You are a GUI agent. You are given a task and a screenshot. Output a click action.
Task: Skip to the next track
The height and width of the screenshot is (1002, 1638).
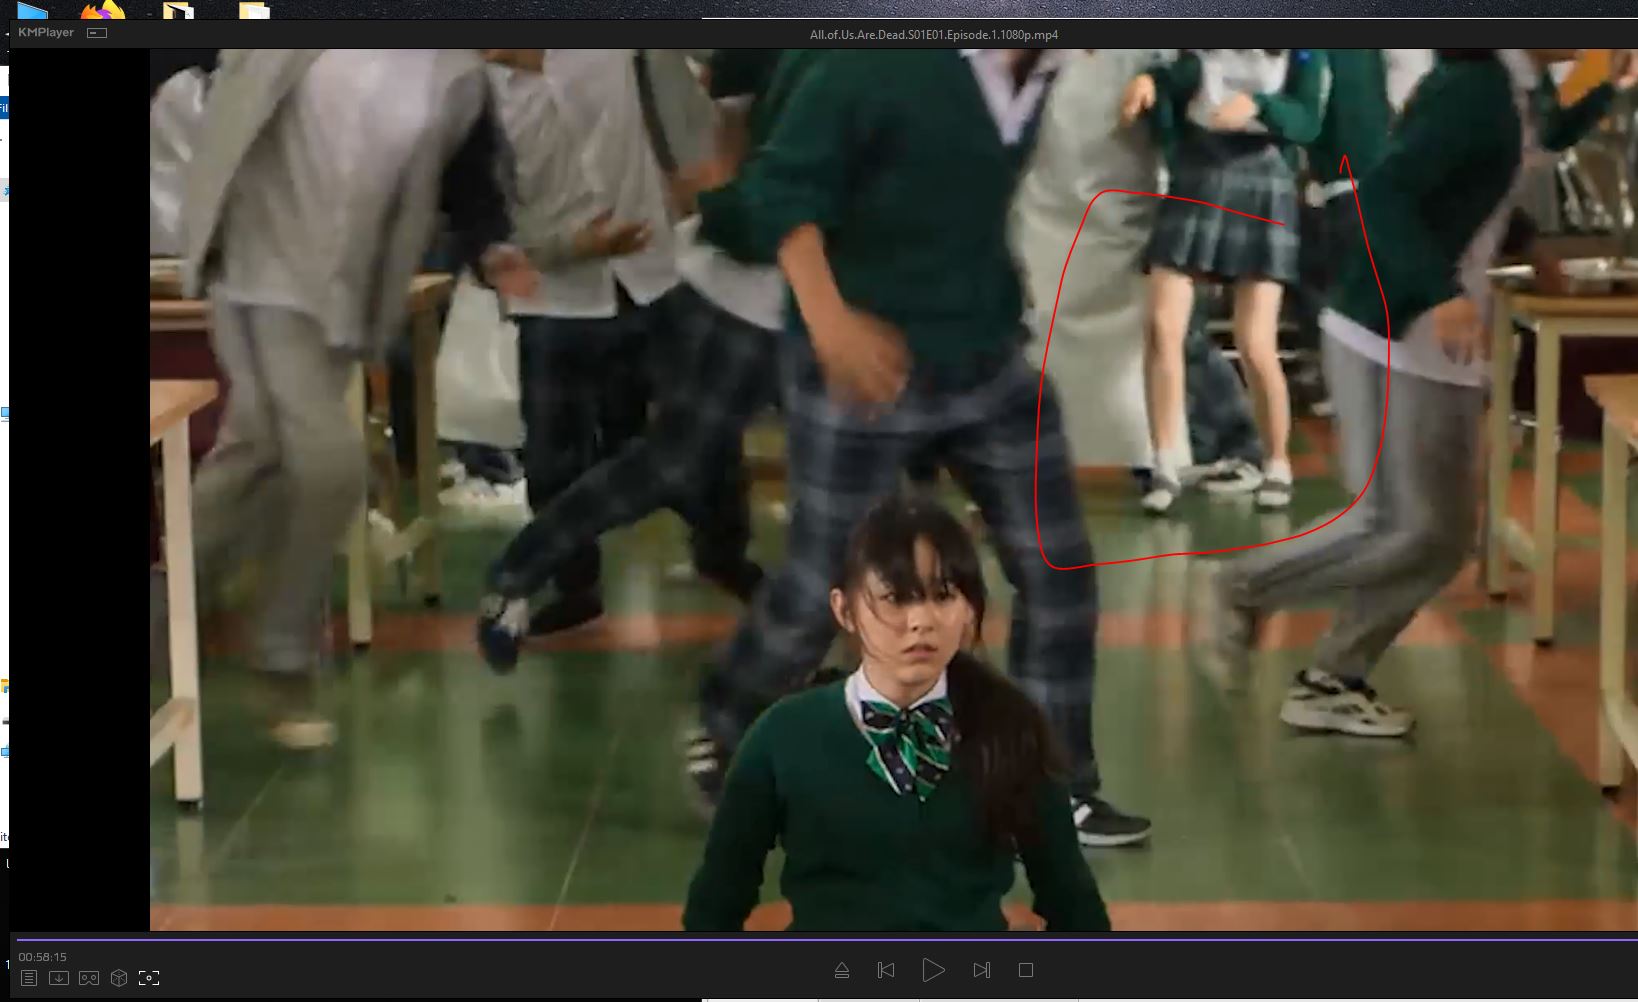981,970
